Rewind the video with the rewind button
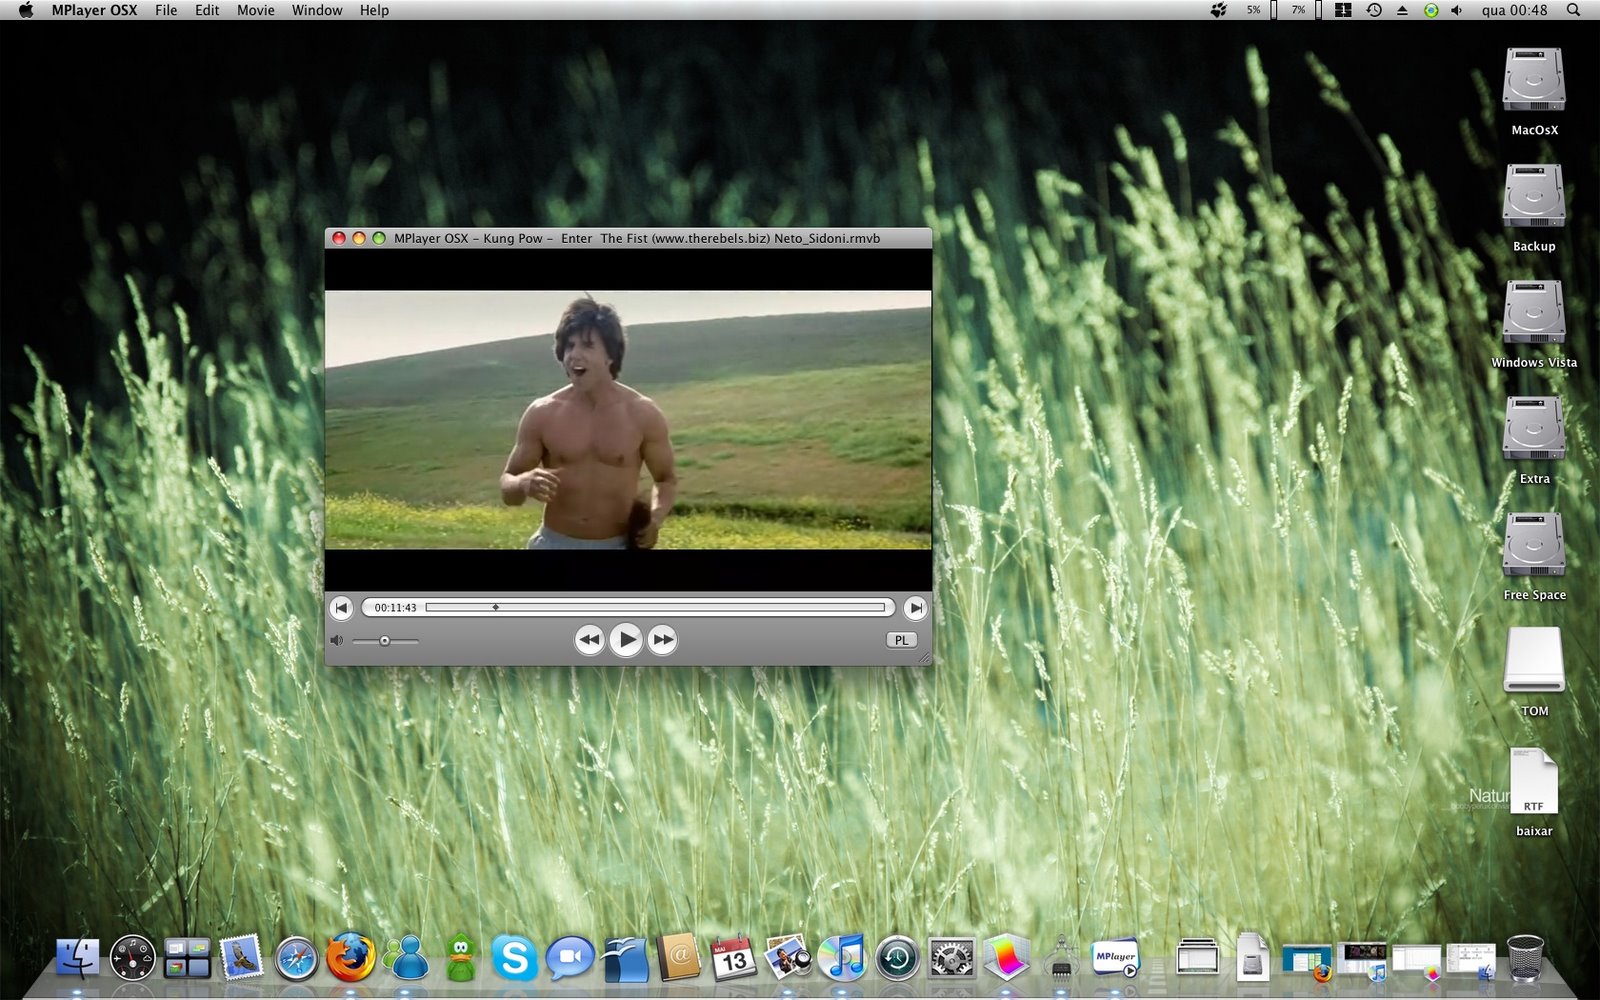Viewport: 1600px width, 1000px height. tap(590, 639)
